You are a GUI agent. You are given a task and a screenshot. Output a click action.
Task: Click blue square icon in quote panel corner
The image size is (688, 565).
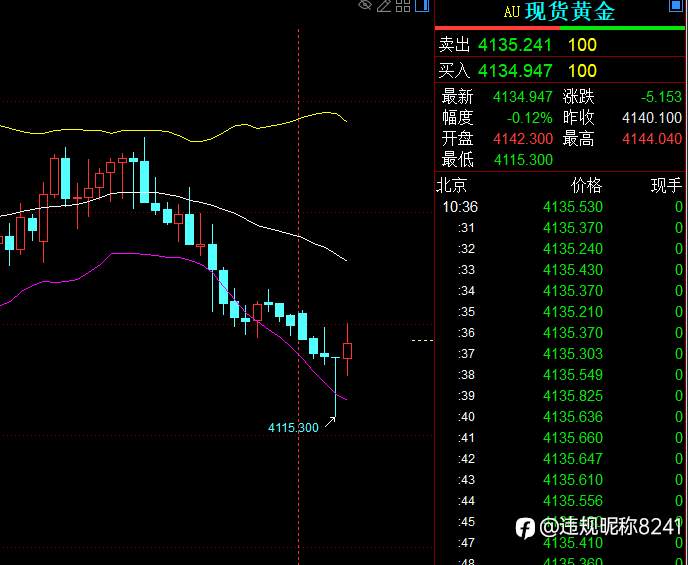coord(676,5)
